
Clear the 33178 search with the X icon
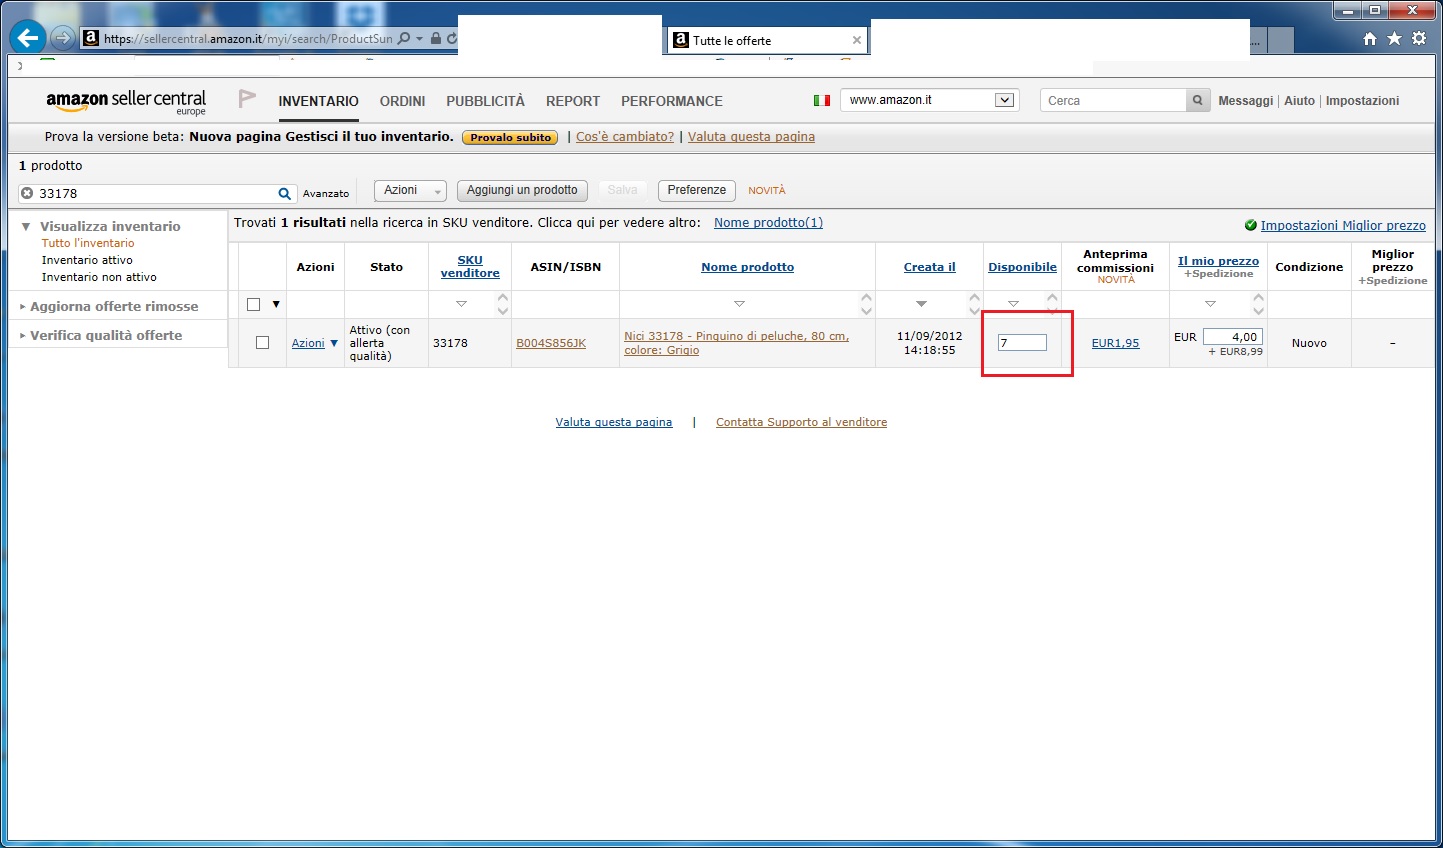click(x=27, y=193)
